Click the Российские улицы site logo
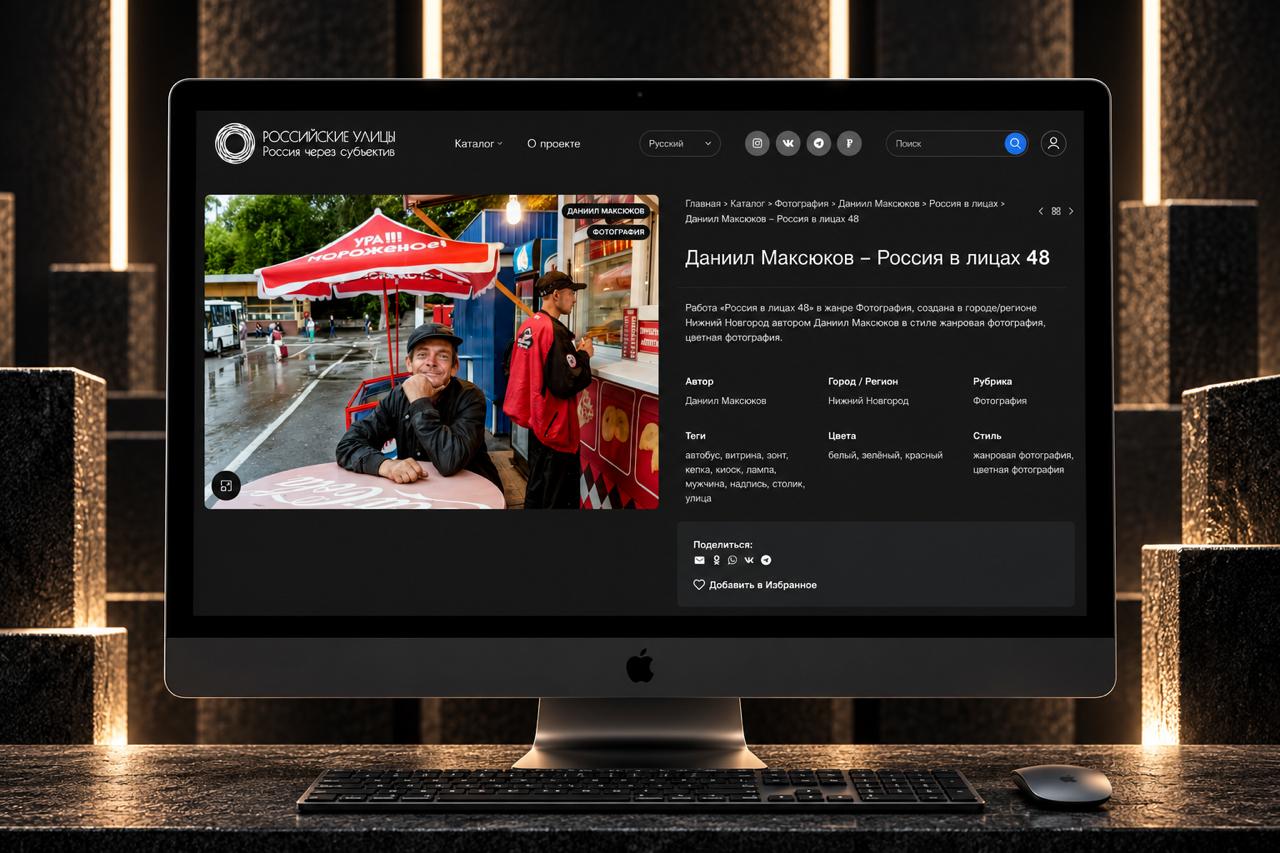Screen dimensions: 1280x853 tap(305, 143)
